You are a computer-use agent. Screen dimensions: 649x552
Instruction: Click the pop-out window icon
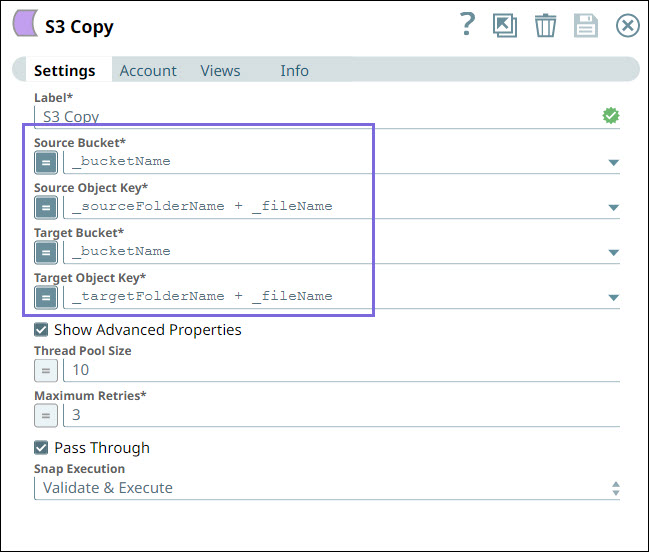pyautogui.click(x=505, y=26)
